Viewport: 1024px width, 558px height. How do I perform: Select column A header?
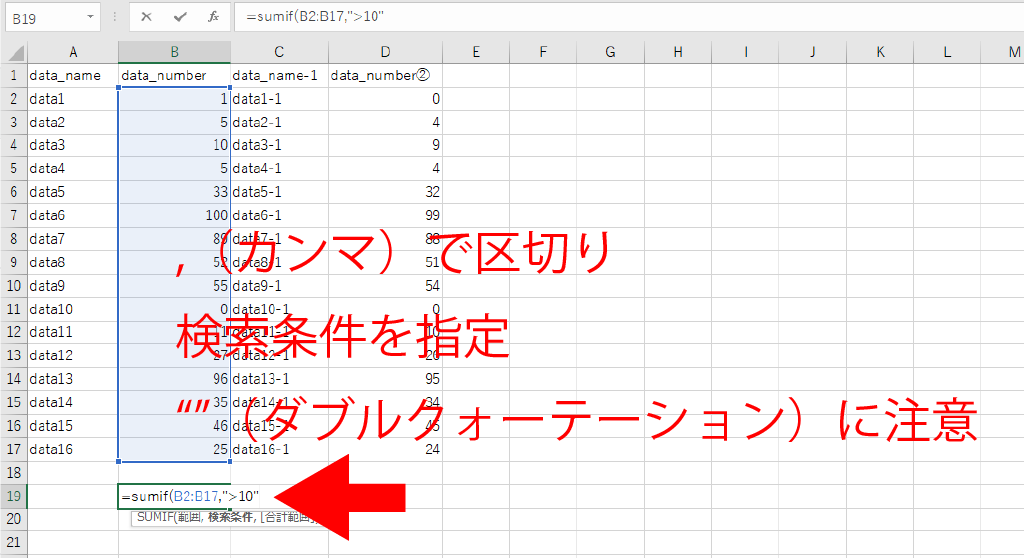point(73,52)
